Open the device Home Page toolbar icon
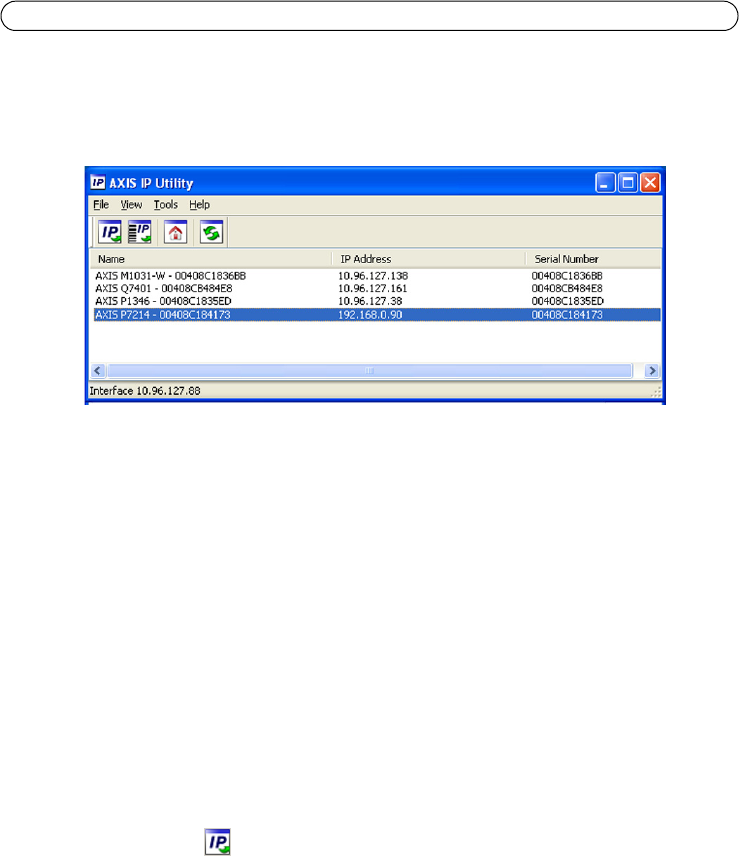The width and height of the screenshot is (739, 856). coord(175,233)
